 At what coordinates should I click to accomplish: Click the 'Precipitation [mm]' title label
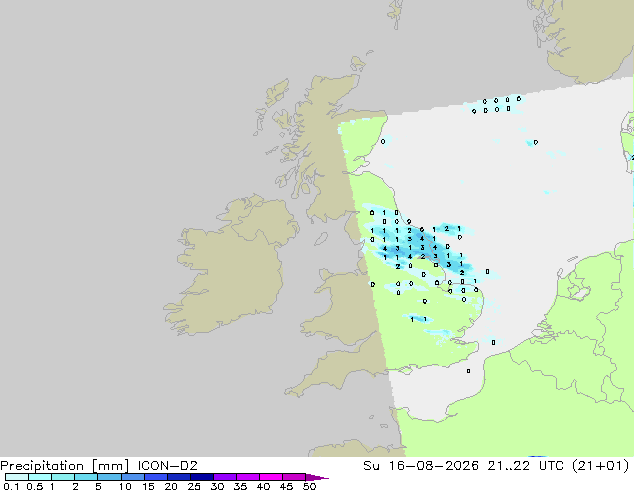65,466
